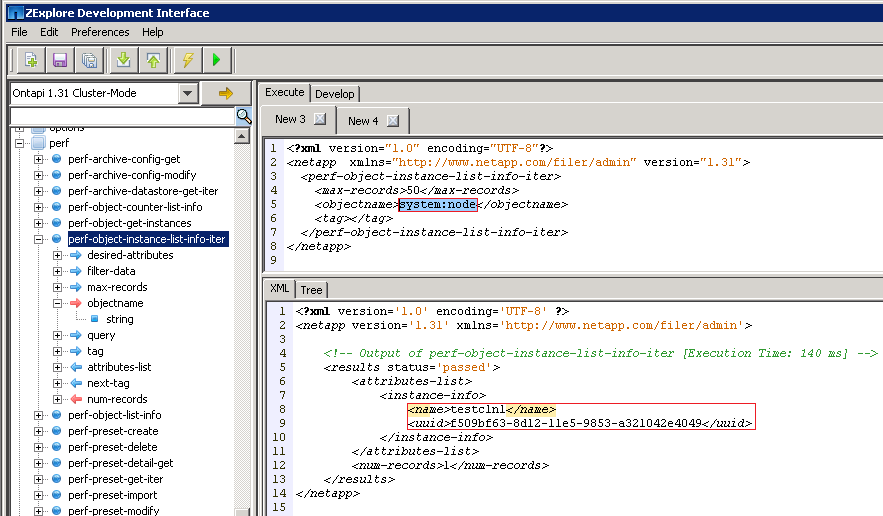Viewport: 883px width, 516px height.
Task: Select the New 3 tab
Action: (290, 119)
